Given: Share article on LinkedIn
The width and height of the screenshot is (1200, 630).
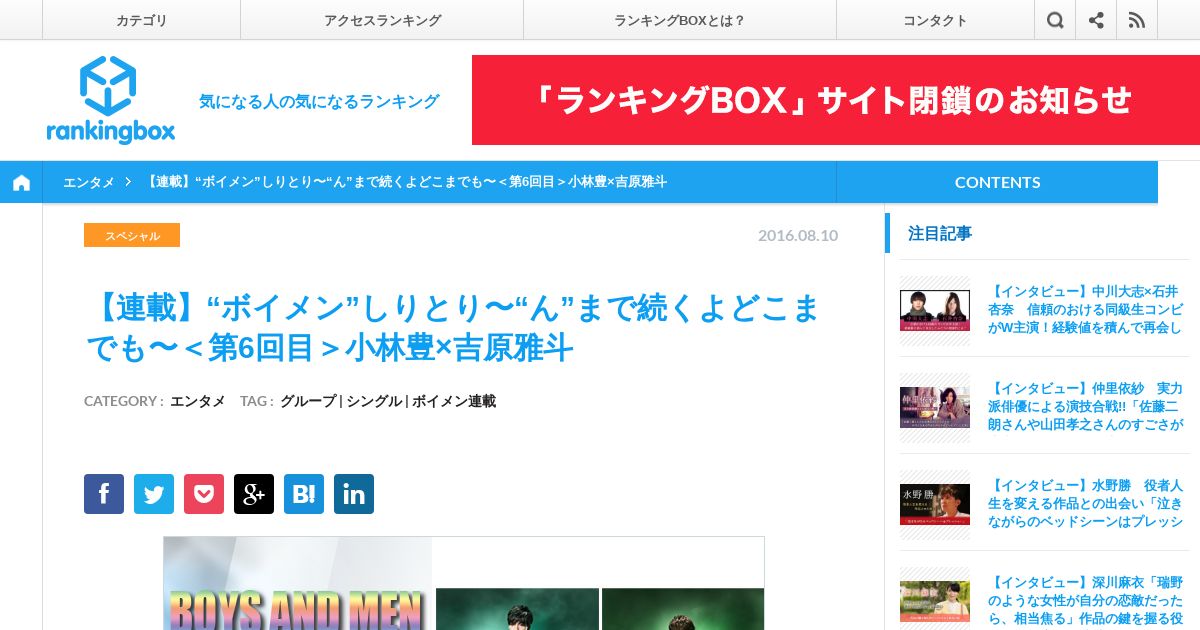Looking at the screenshot, I should (x=354, y=494).
